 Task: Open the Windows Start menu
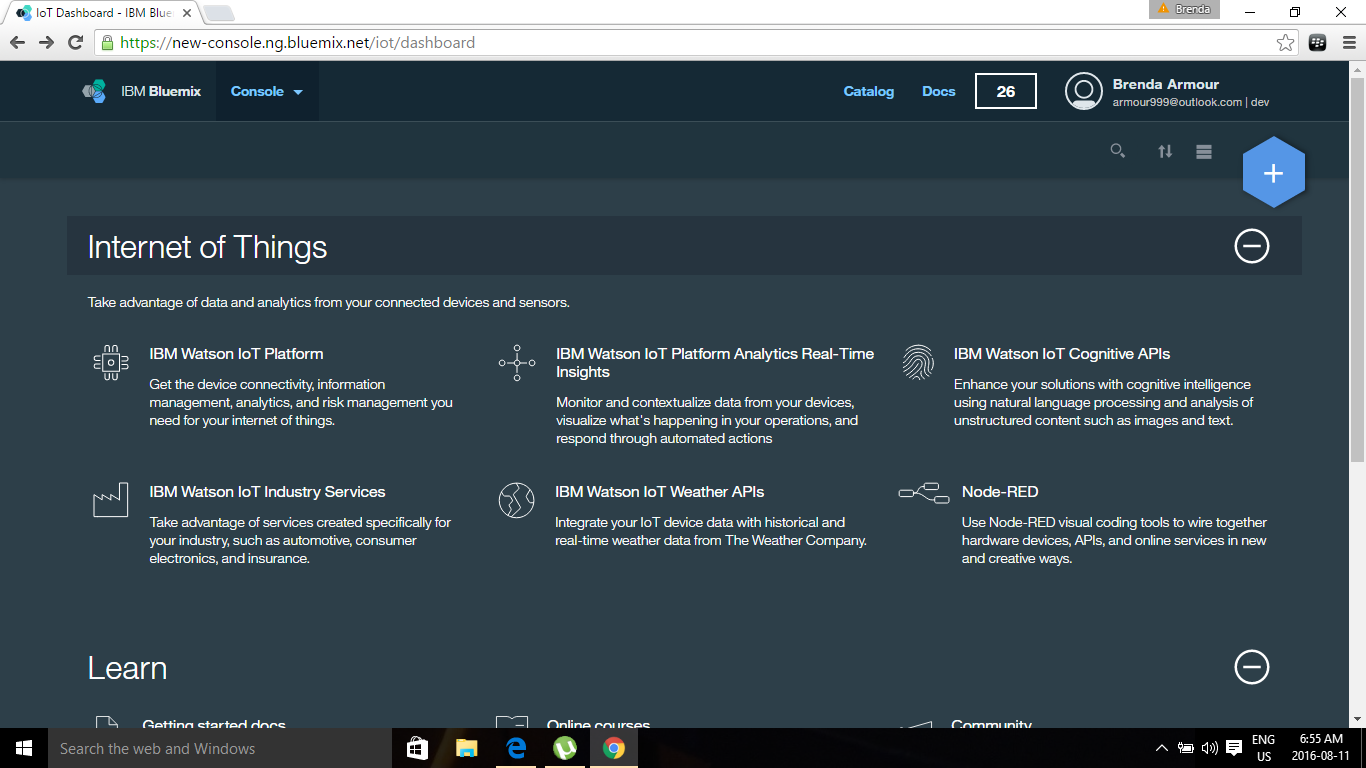24,748
